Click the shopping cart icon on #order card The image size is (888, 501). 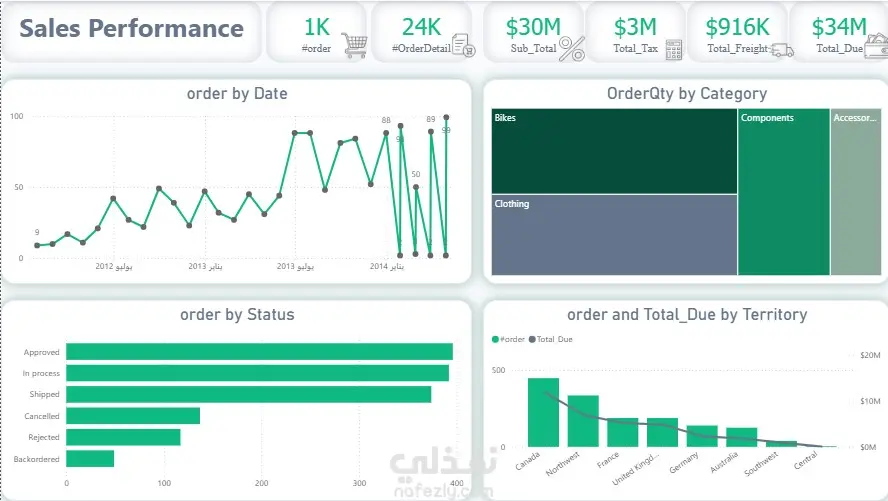click(x=355, y=45)
